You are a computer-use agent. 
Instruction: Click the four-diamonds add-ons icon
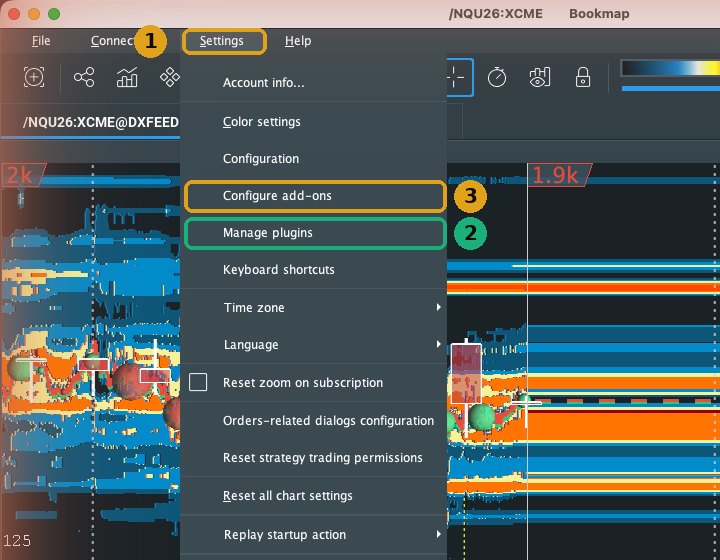click(169, 77)
